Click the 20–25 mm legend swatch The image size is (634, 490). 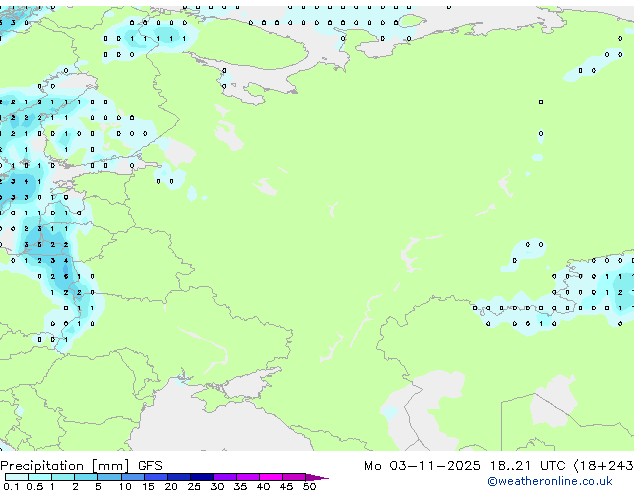179,477
